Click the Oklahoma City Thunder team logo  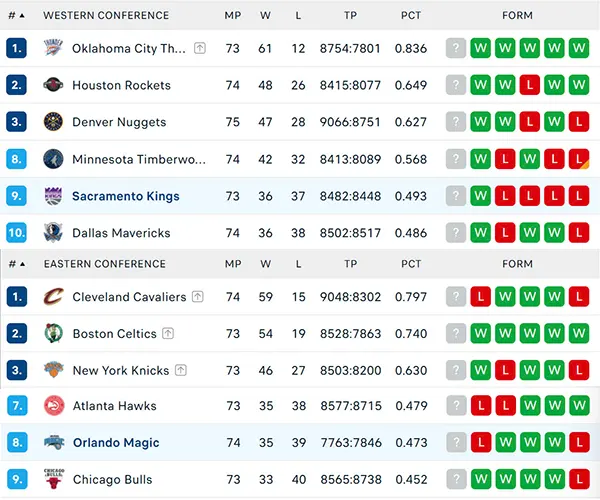coord(53,48)
